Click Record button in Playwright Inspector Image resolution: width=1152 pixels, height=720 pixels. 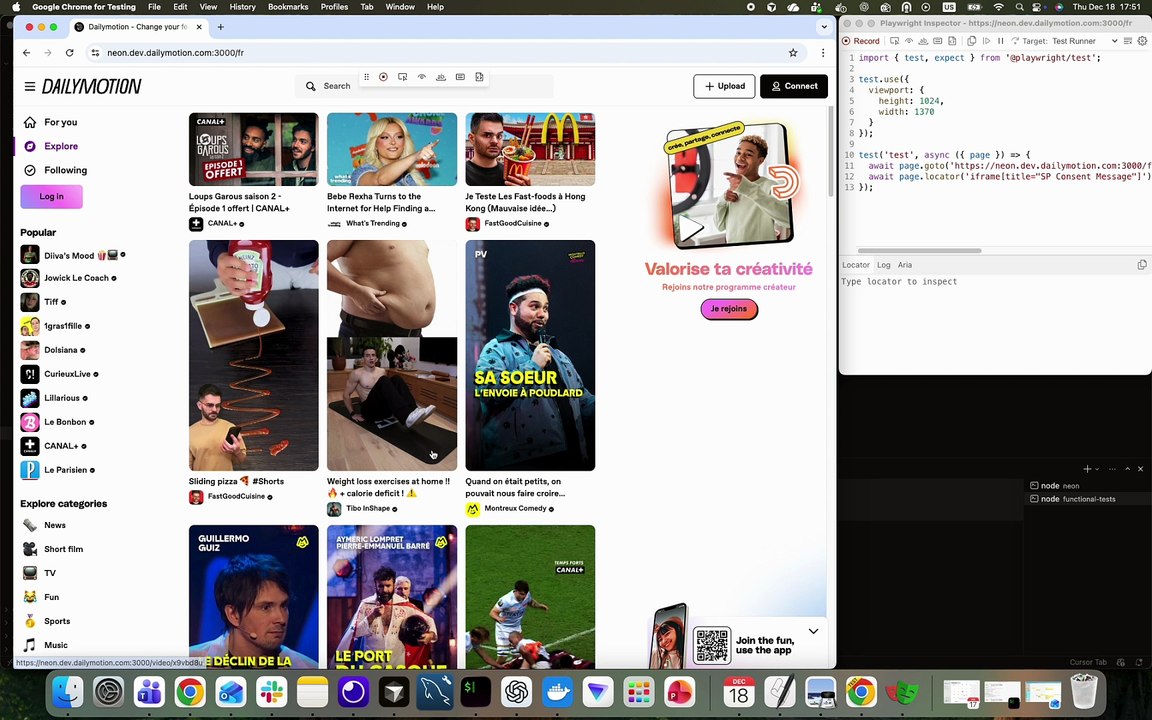point(861,41)
